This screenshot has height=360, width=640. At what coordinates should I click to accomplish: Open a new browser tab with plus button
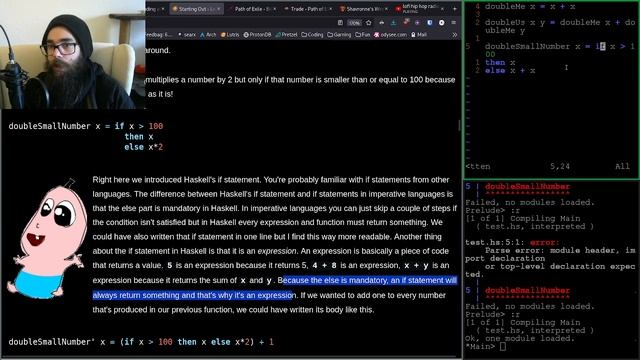[x=454, y=9]
